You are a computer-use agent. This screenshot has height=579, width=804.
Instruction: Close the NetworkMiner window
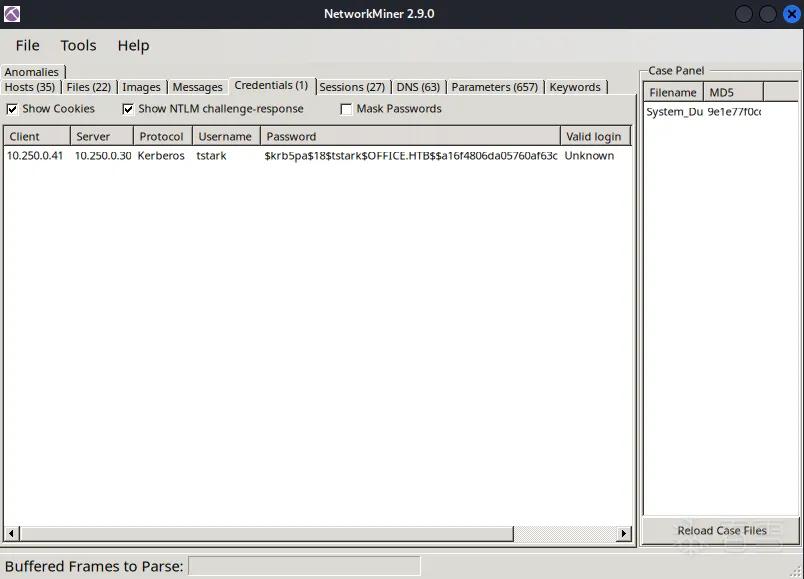[792, 14]
